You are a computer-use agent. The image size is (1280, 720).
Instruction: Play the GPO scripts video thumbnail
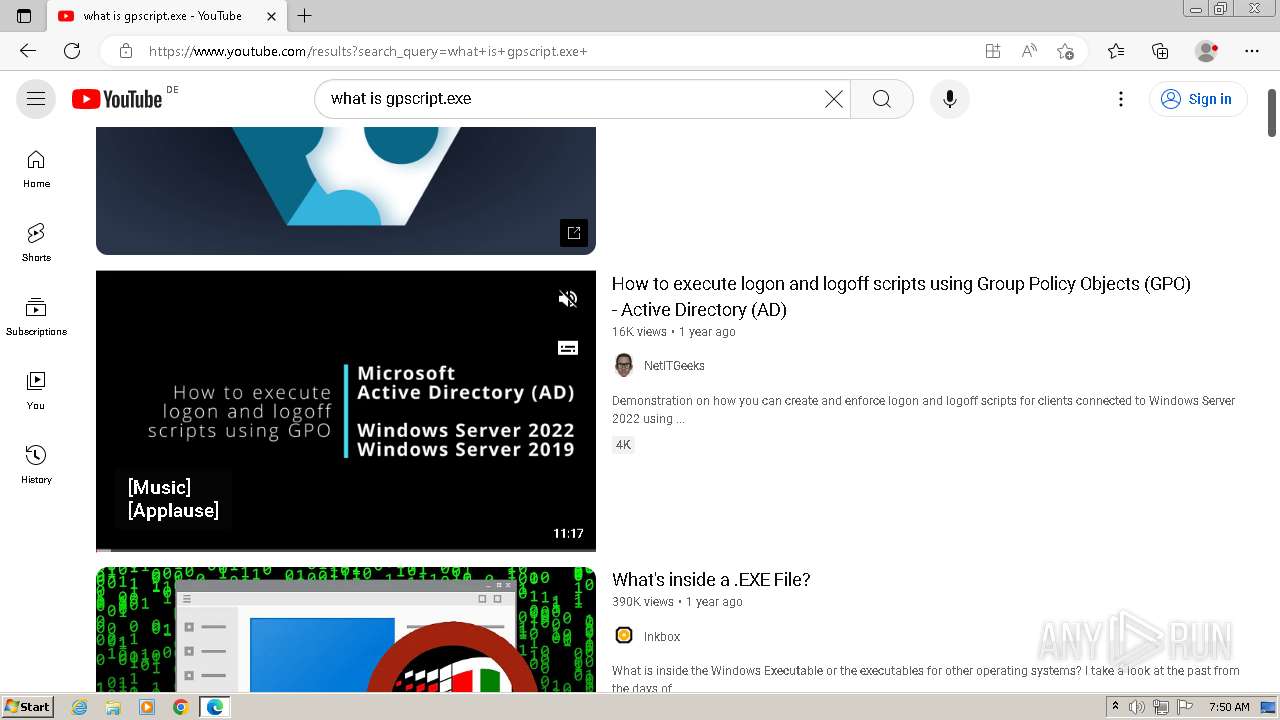346,411
